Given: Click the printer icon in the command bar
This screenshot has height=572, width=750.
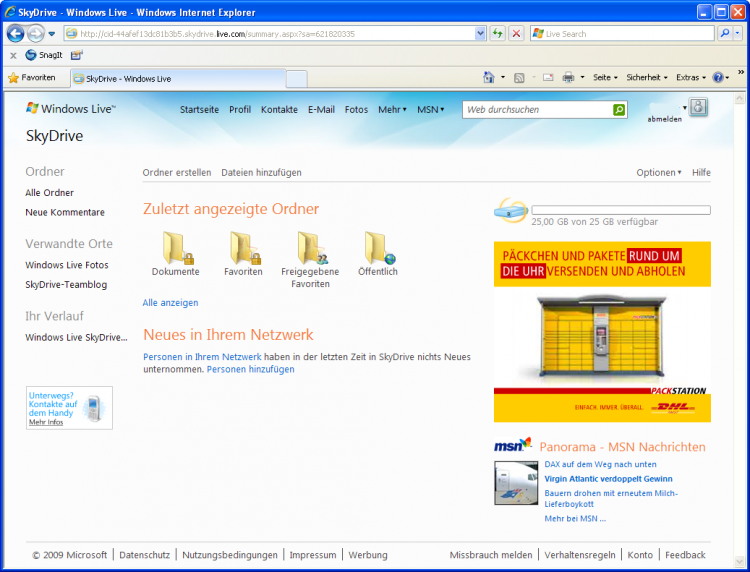Looking at the screenshot, I should [567, 77].
